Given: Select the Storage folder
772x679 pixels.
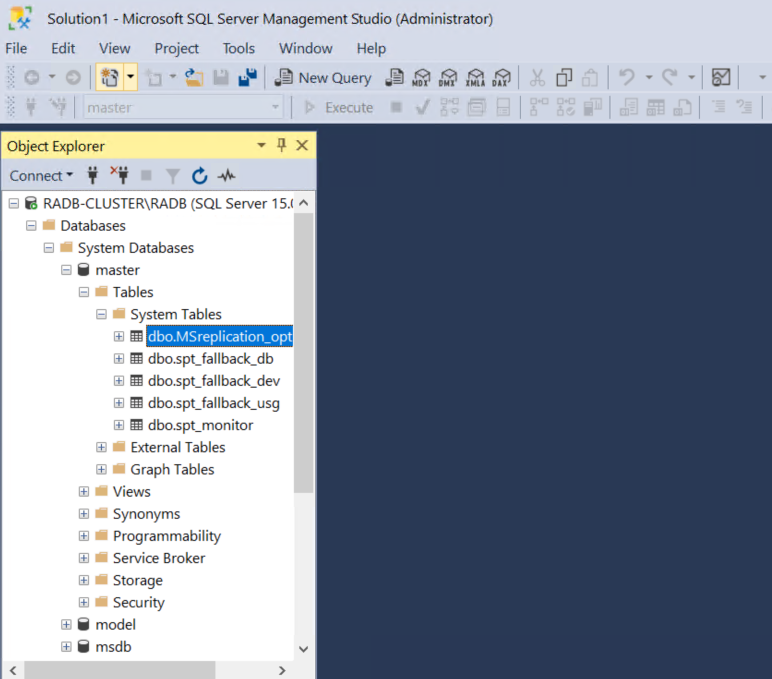Looking at the screenshot, I should [x=137, y=580].
